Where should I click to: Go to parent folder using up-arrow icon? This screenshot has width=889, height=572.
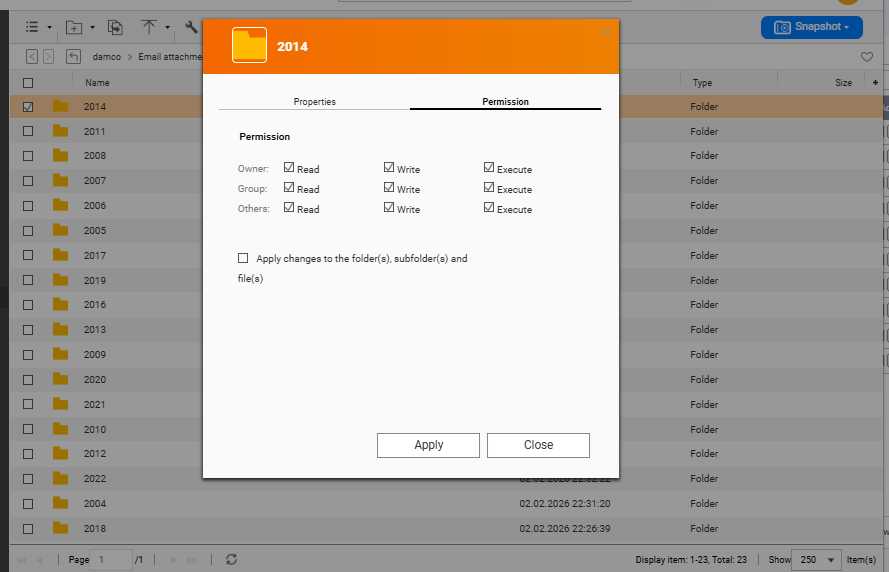pos(73,57)
